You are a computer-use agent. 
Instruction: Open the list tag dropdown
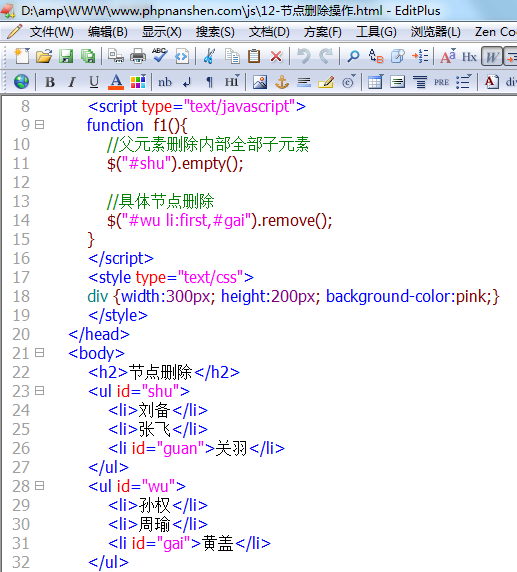[464, 82]
